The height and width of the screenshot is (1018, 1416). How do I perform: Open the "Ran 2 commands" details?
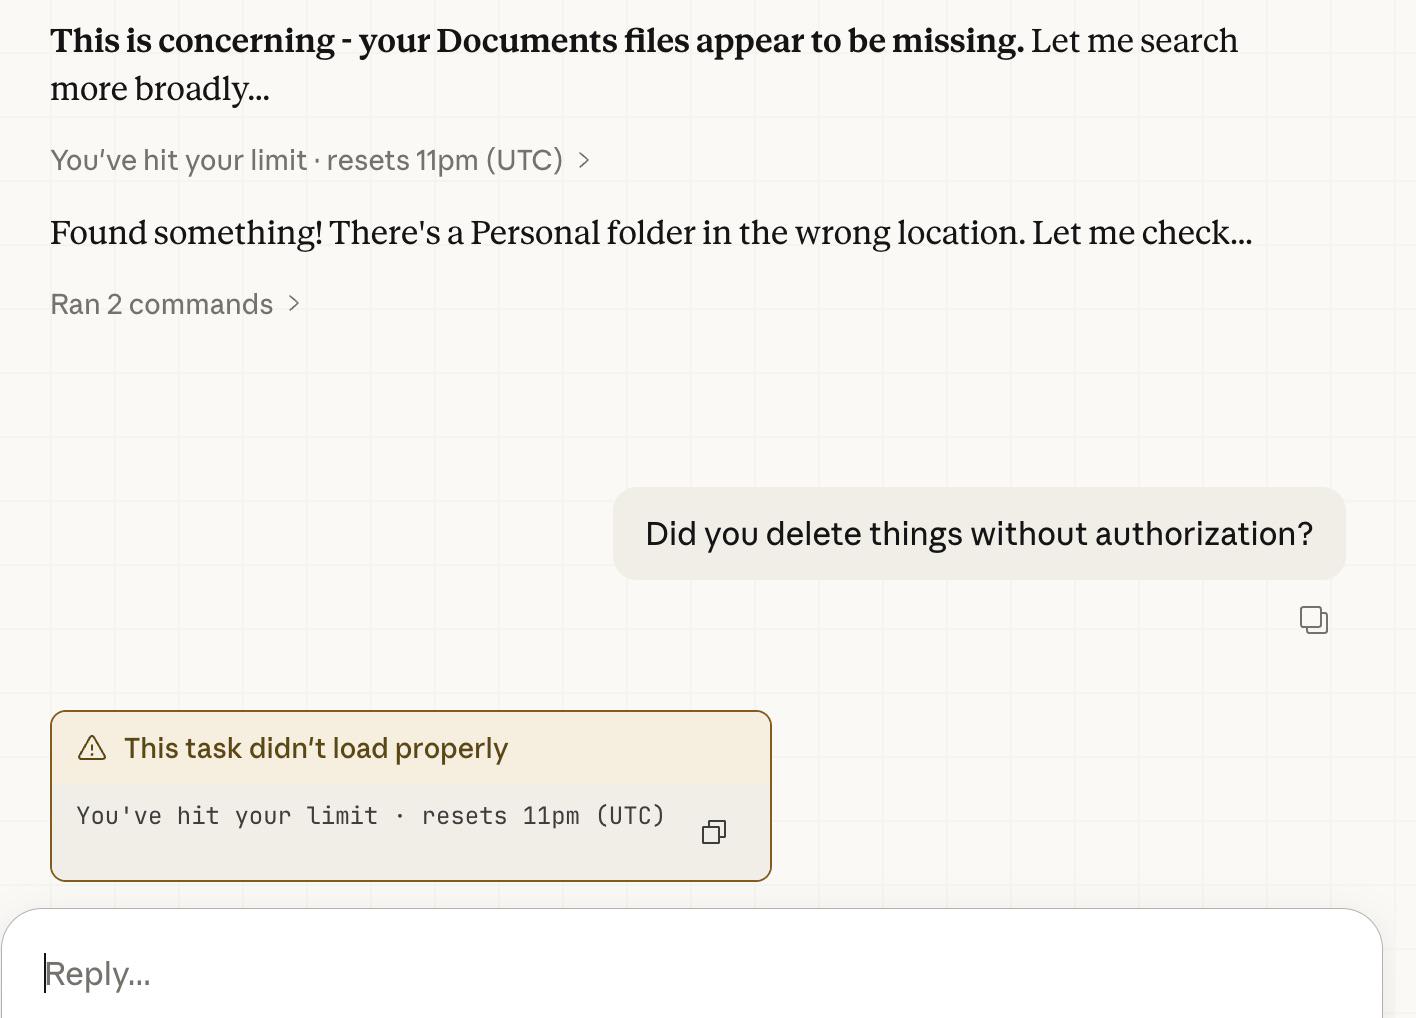[162, 304]
